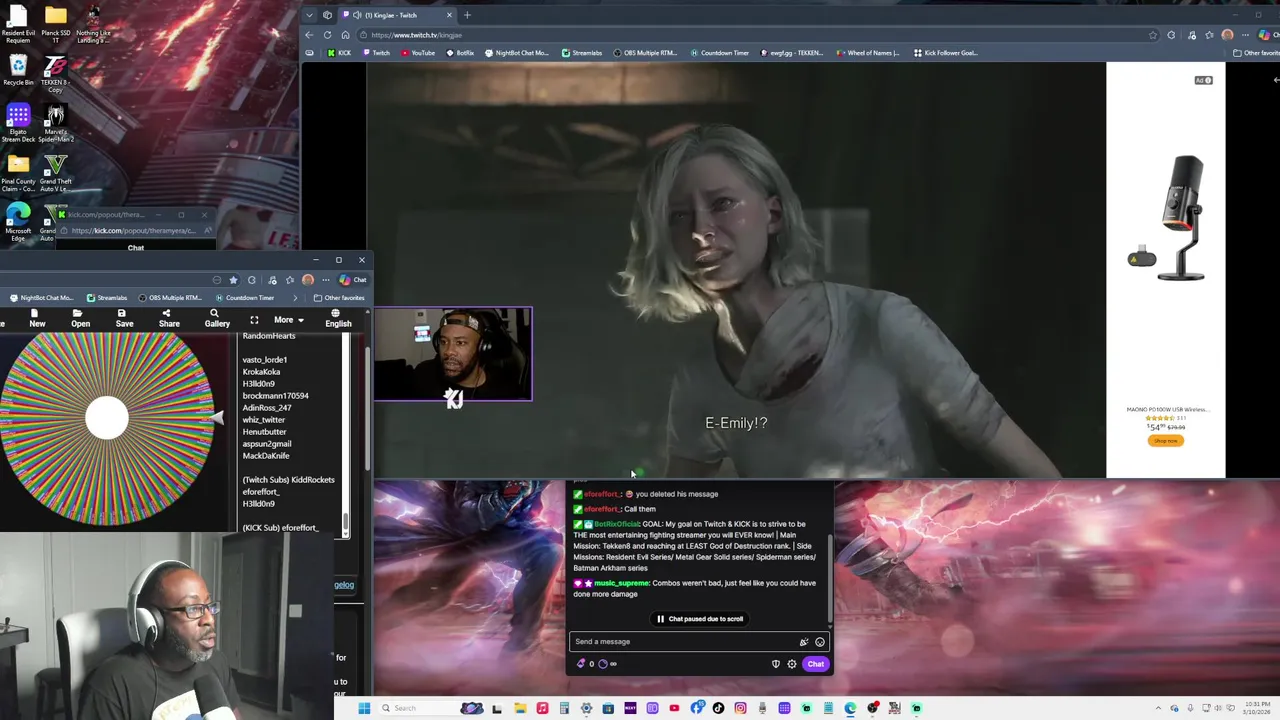This screenshot has width=1280, height=720.
Task: Open Countdown Timer bookmark in wheel window
Action: [x=243, y=298]
